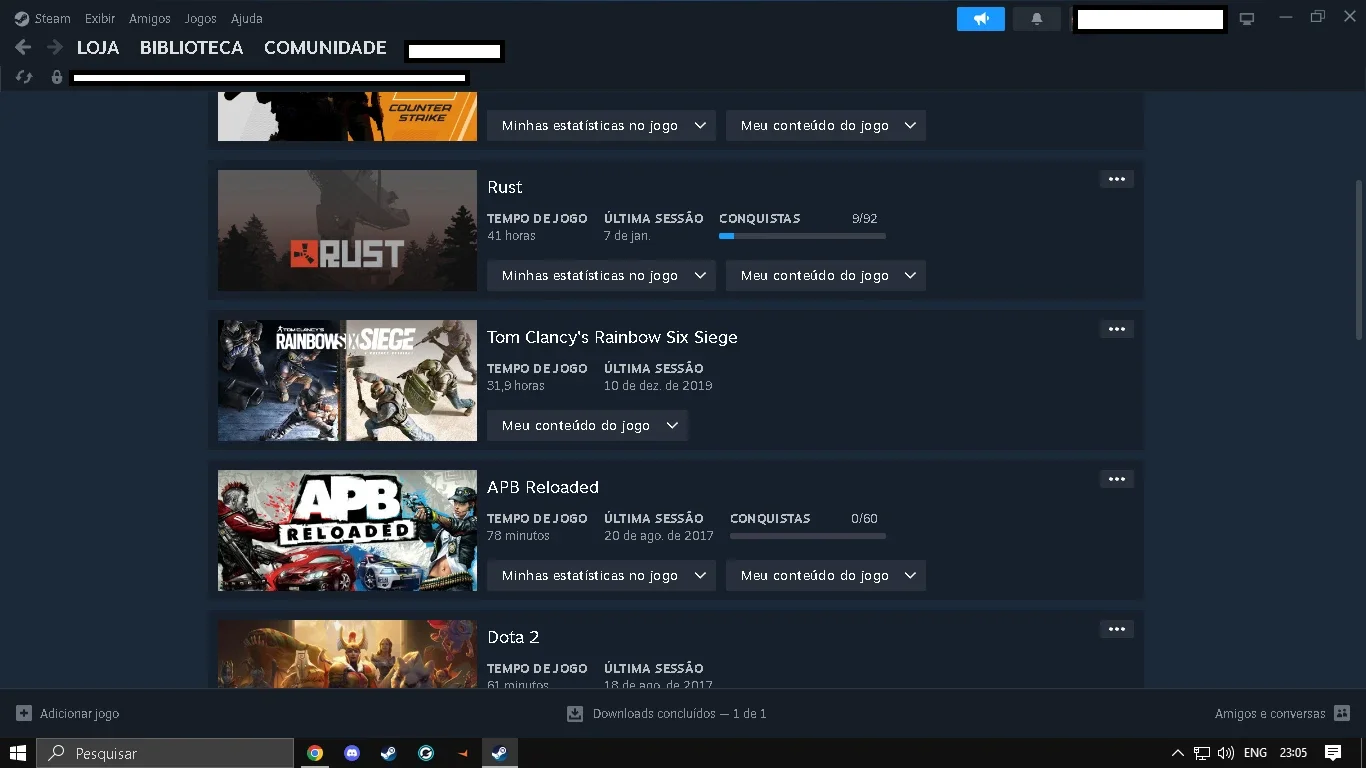
Task: Open Windows Start menu
Action: pos(18,753)
